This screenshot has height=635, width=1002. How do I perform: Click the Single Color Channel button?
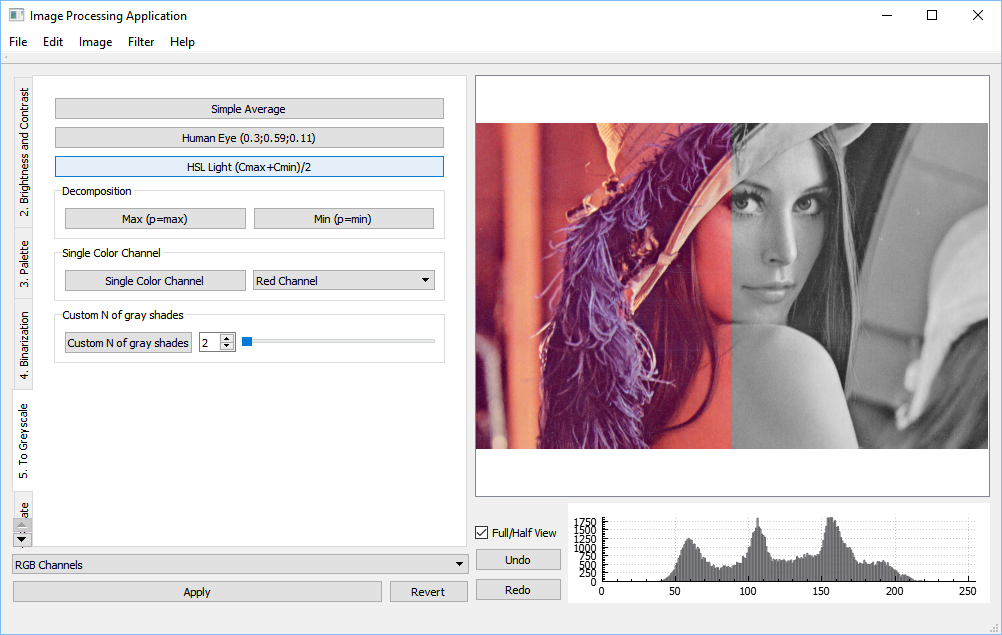pyautogui.click(x=155, y=280)
